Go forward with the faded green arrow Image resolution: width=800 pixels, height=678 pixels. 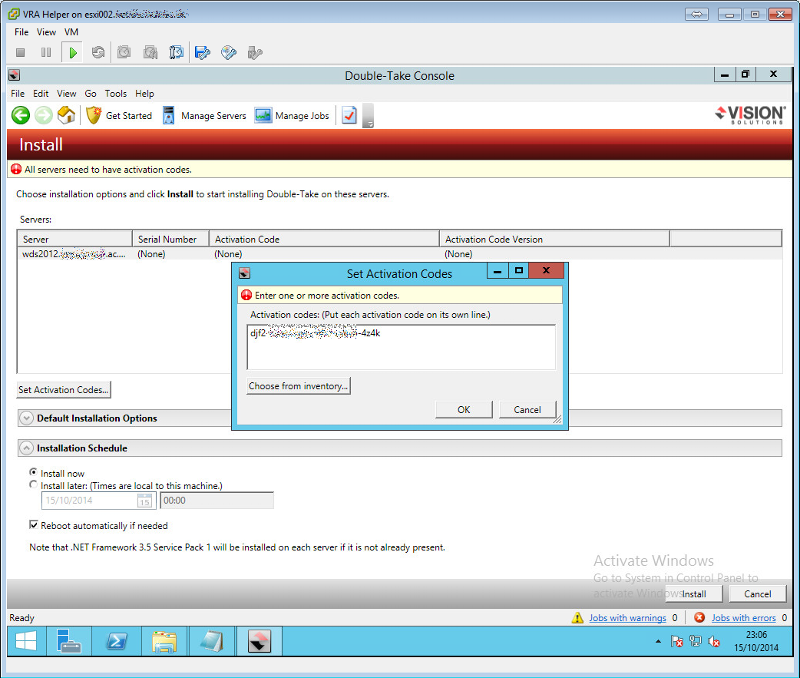coord(44,115)
